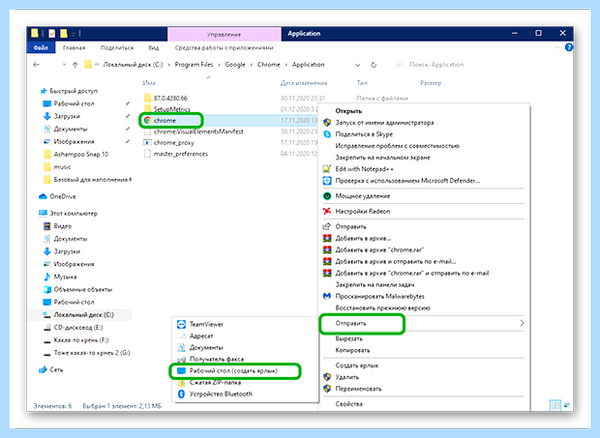600x438 pixels.
Task: Click the Notepad++ icon next to Edit with Notepad++
Action: [327, 169]
